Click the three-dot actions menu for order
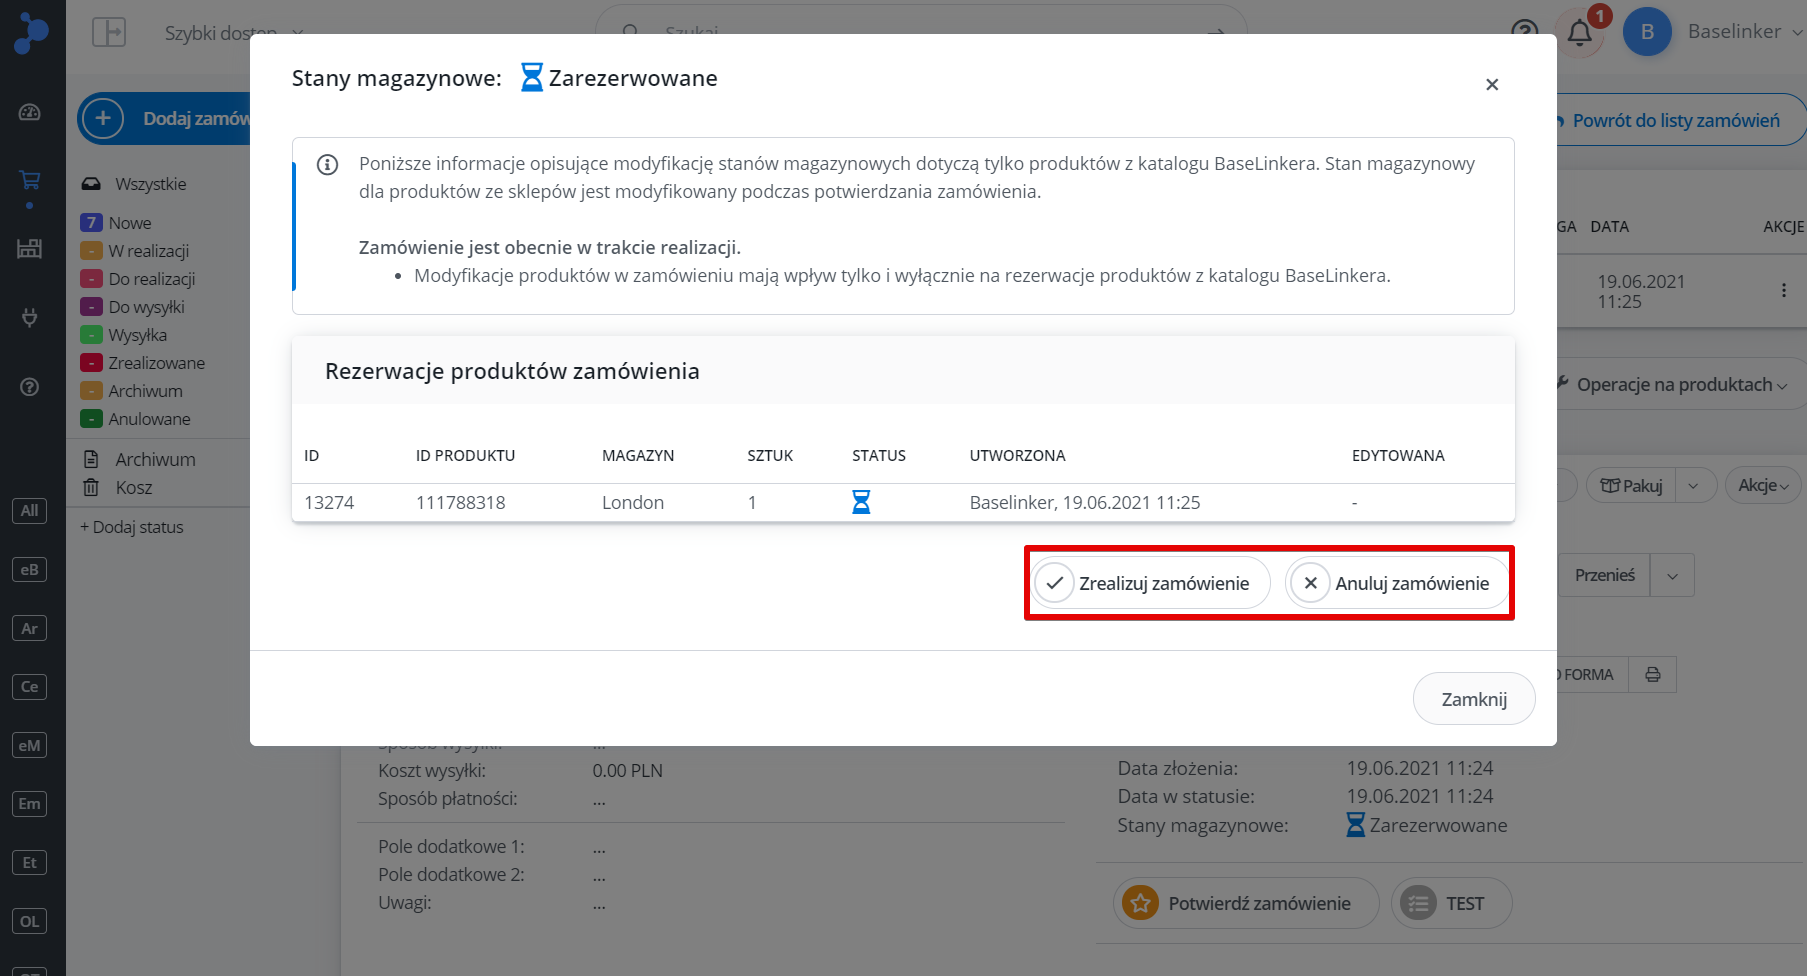The image size is (1807, 976). click(1783, 291)
